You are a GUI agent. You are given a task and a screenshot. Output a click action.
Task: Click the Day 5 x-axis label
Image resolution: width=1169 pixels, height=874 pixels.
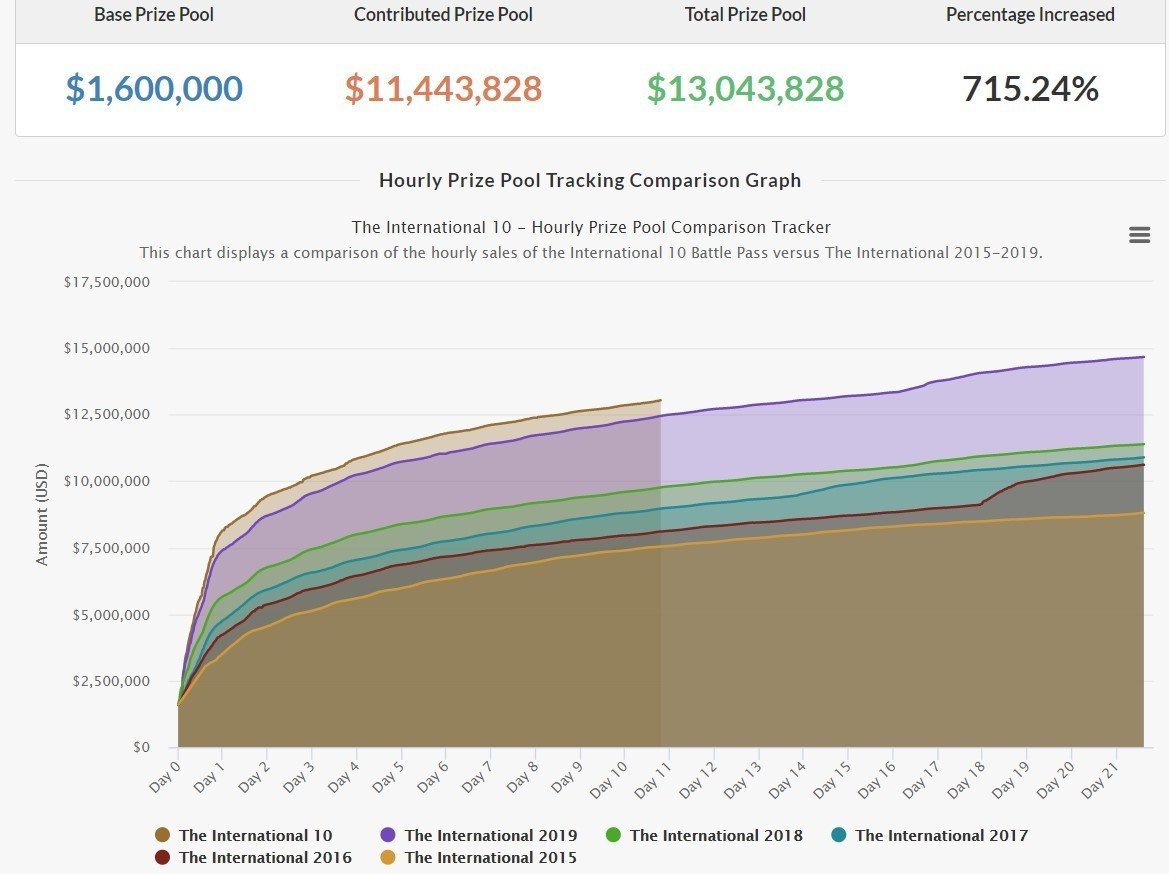[x=388, y=777]
